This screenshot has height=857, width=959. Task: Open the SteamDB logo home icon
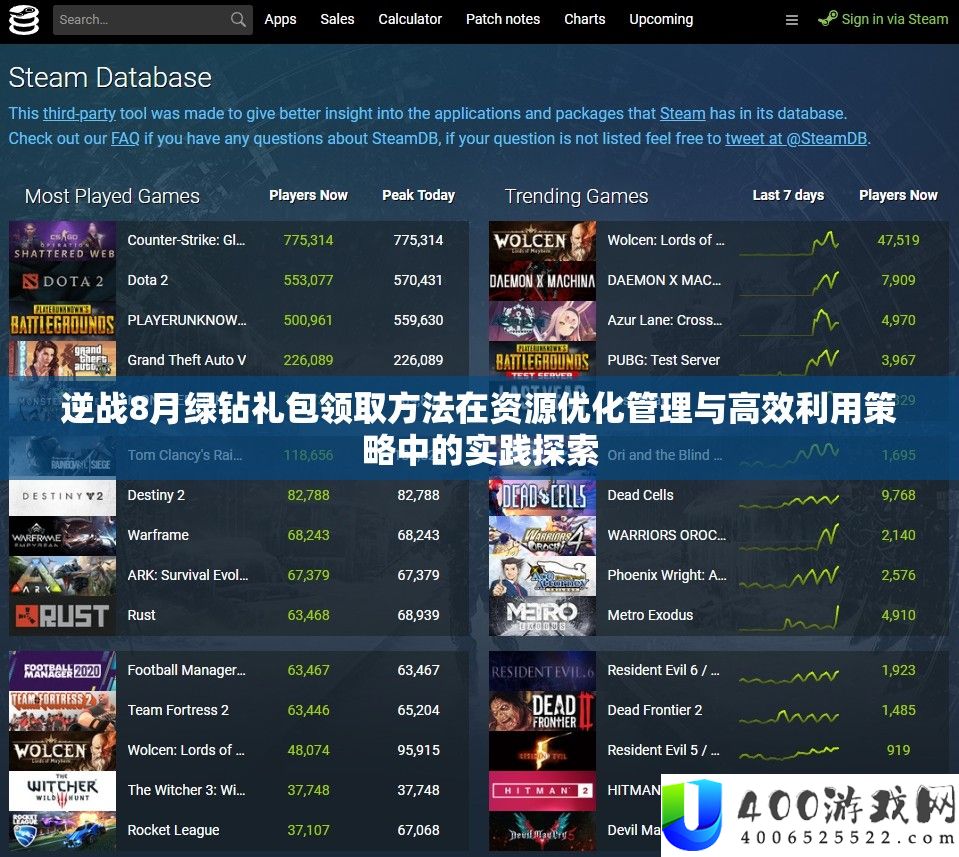point(24,20)
